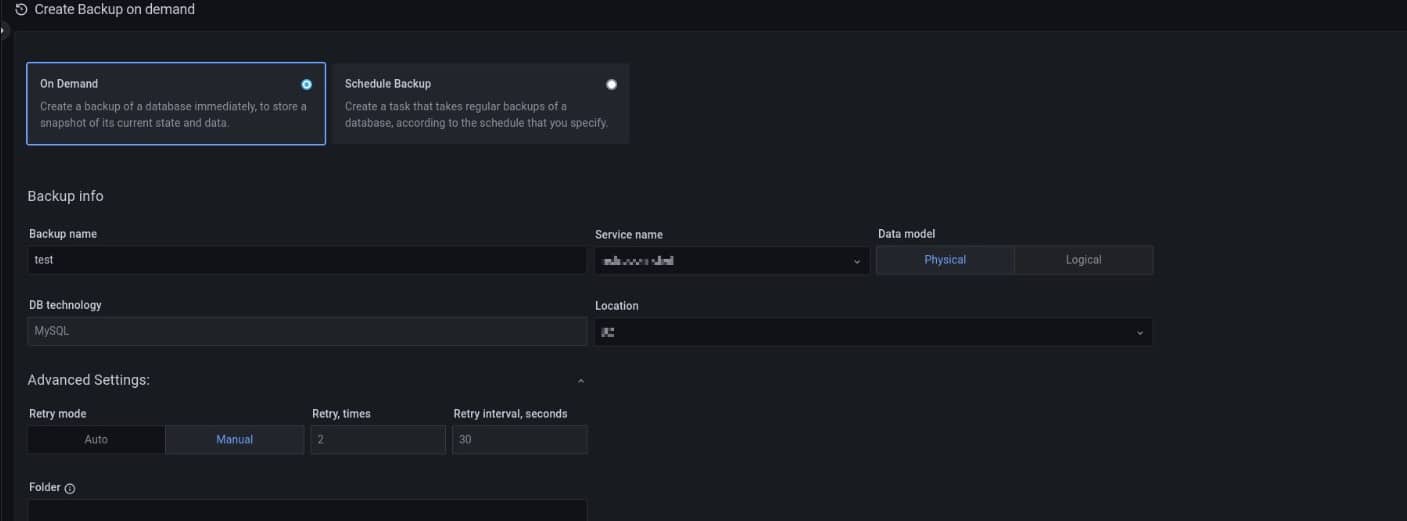Collapse the Advanced Settings section

[581, 381]
